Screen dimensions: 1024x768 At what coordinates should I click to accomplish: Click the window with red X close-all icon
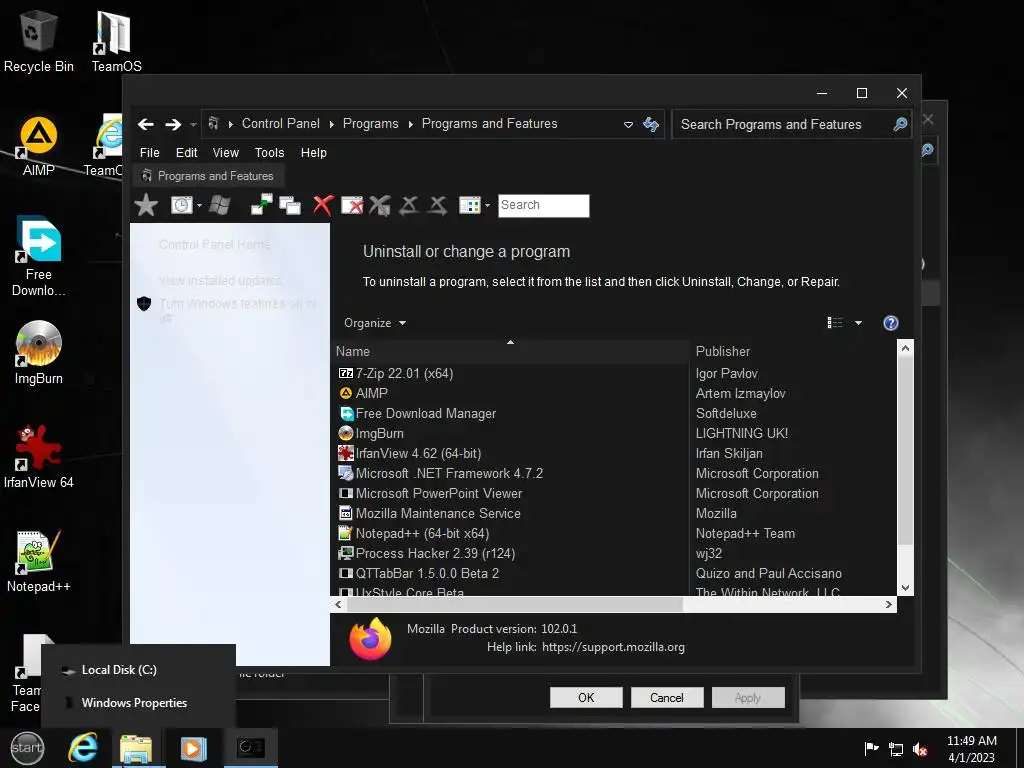[x=352, y=205]
